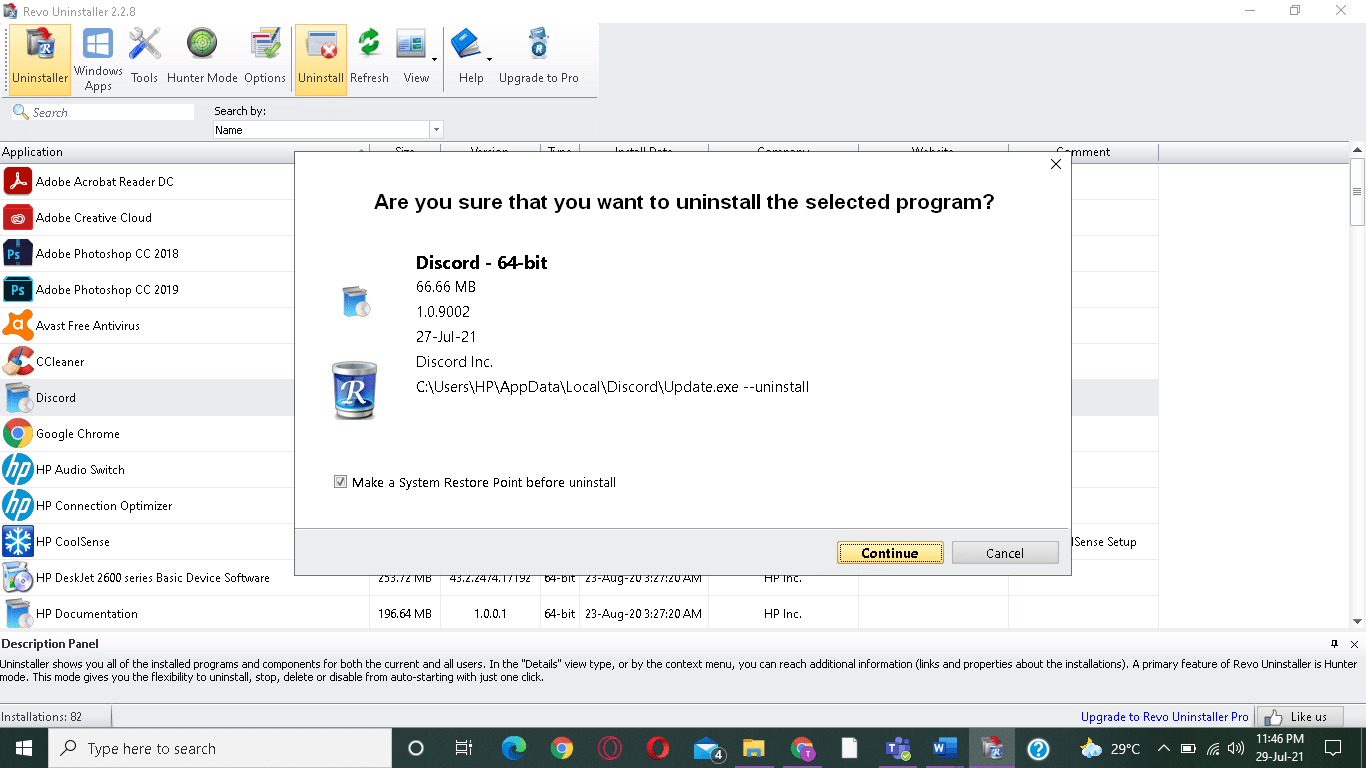The image size is (1366, 768).
Task: Cancel the Discord uninstall dialog
Action: tap(1004, 552)
